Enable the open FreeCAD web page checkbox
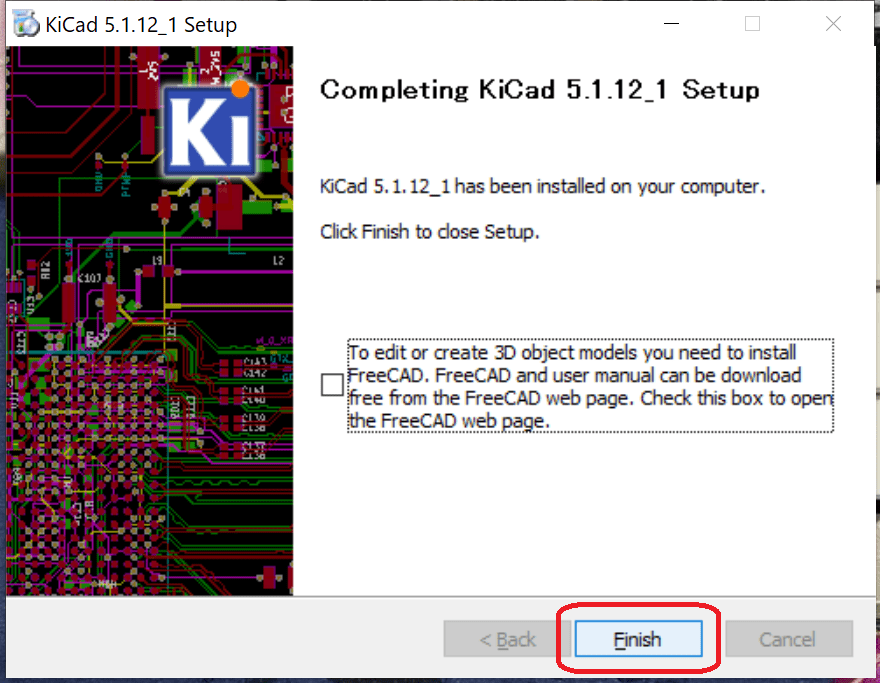Image resolution: width=880 pixels, height=683 pixels. pyautogui.click(x=332, y=385)
